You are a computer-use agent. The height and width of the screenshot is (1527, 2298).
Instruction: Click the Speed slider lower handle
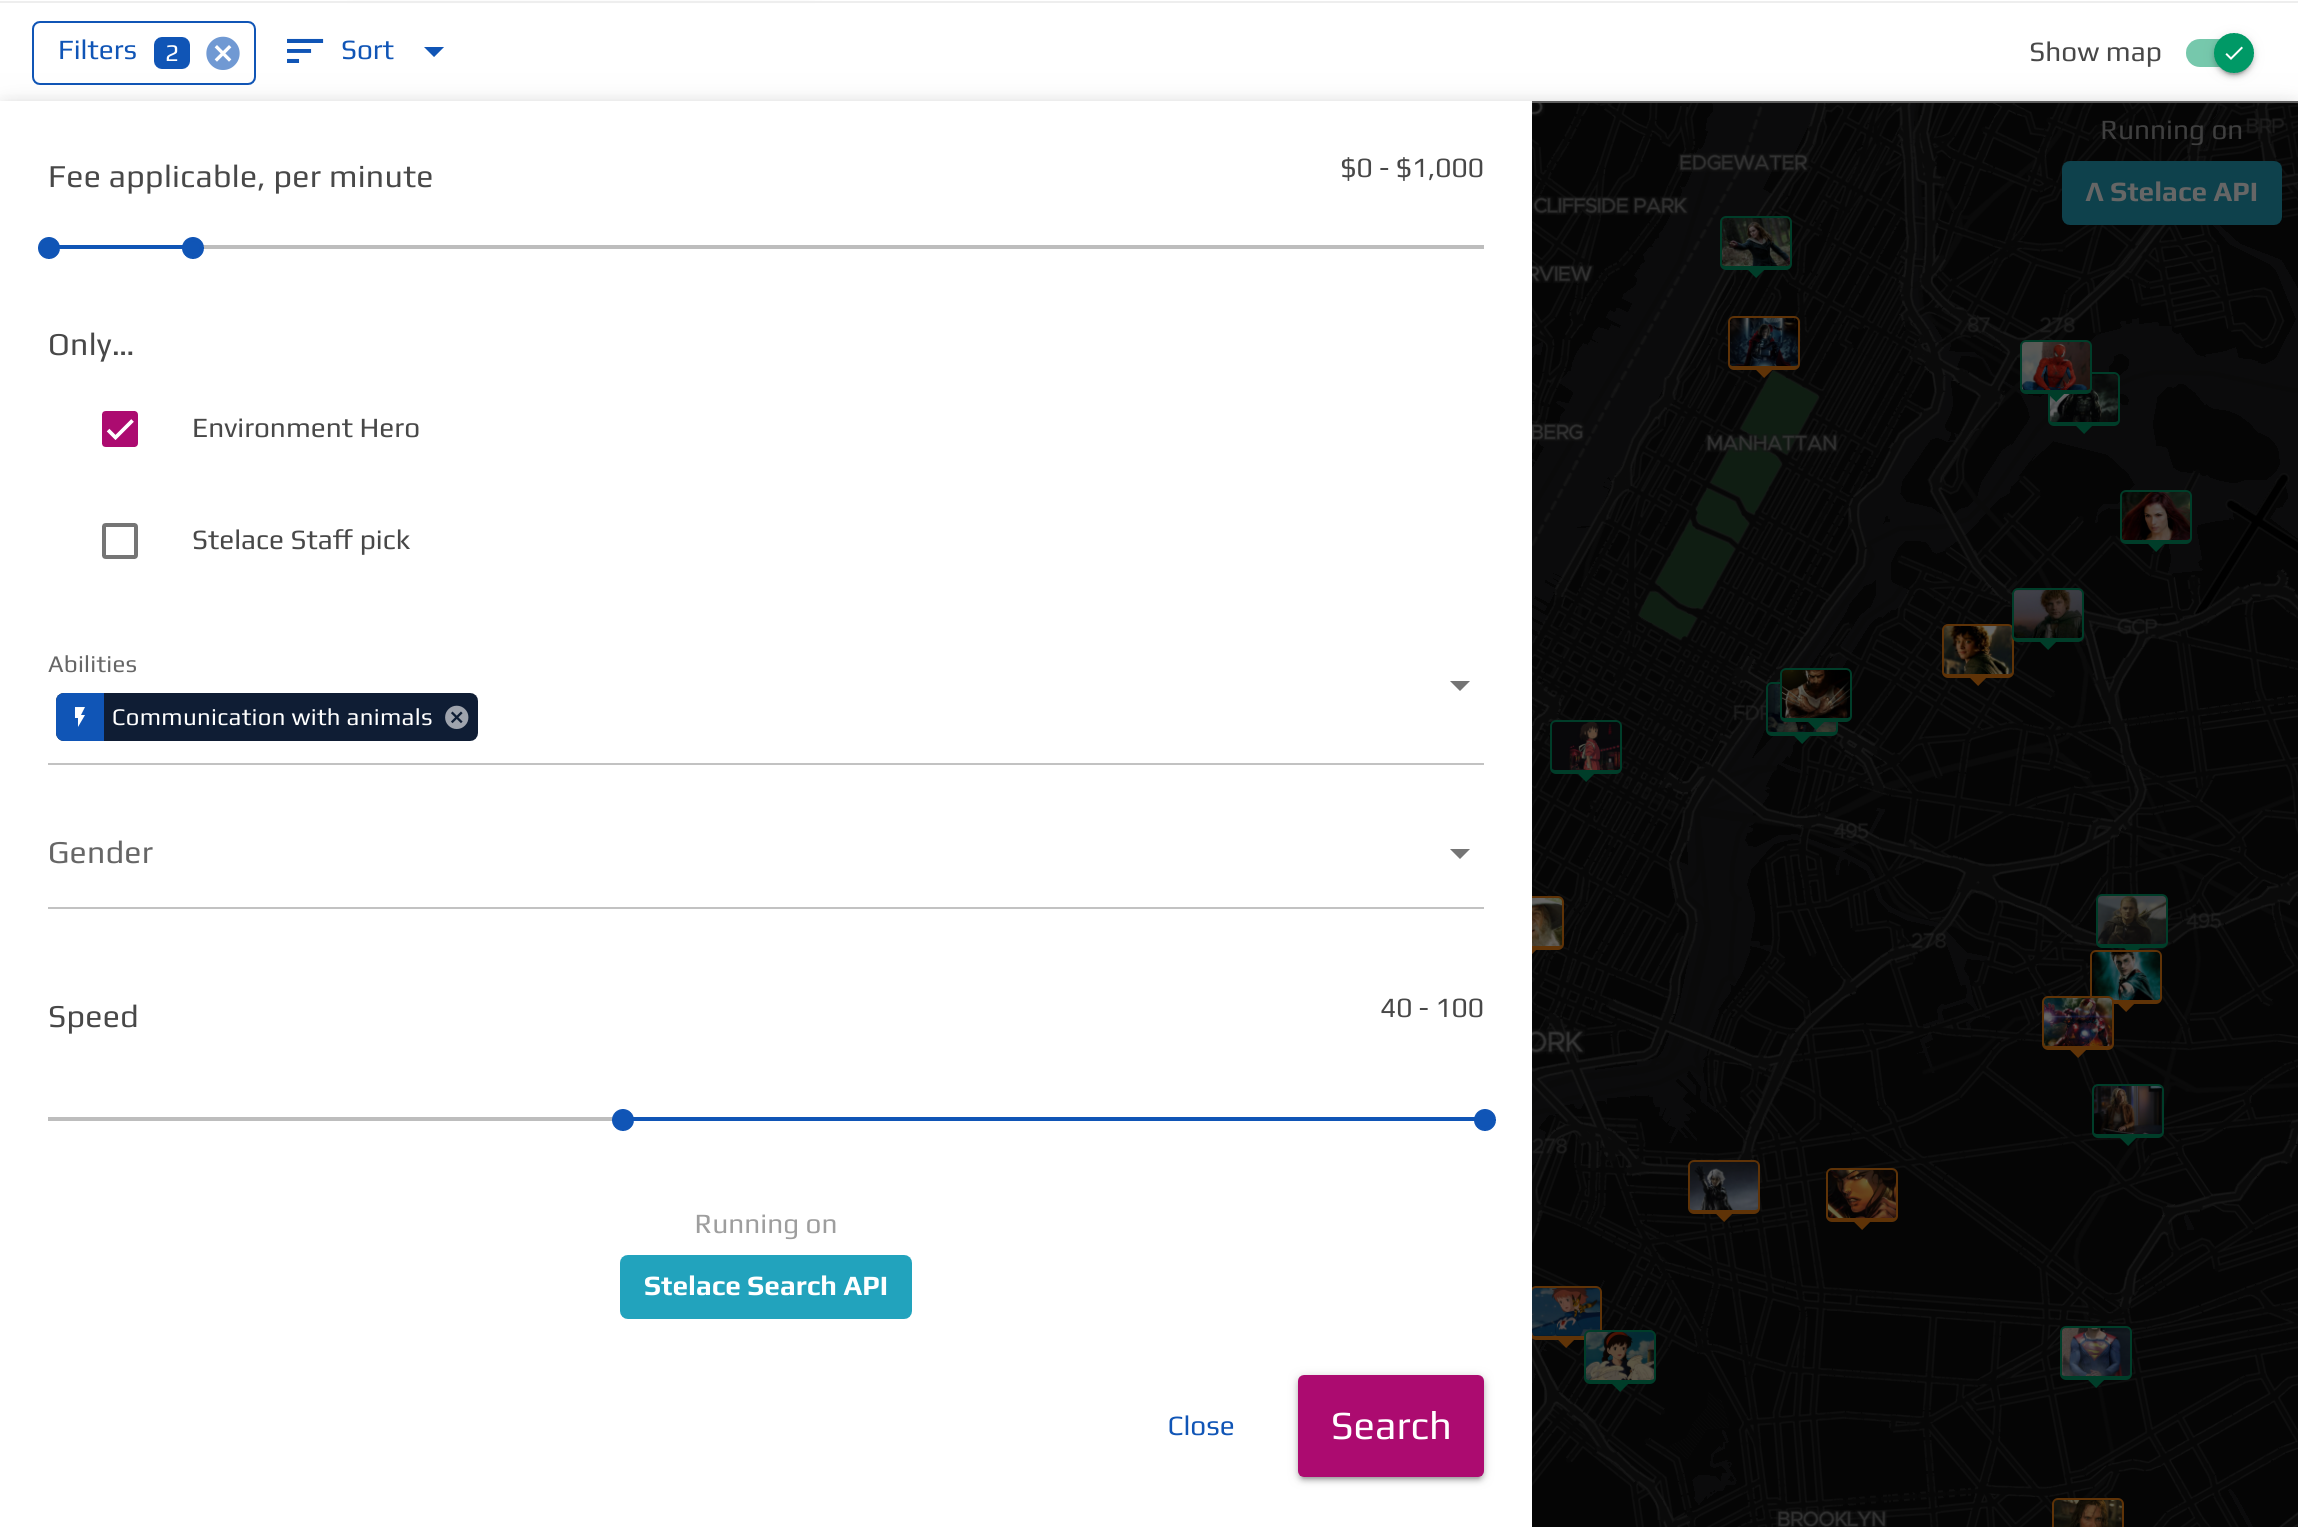pyautogui.click(x=623, y=1120)
